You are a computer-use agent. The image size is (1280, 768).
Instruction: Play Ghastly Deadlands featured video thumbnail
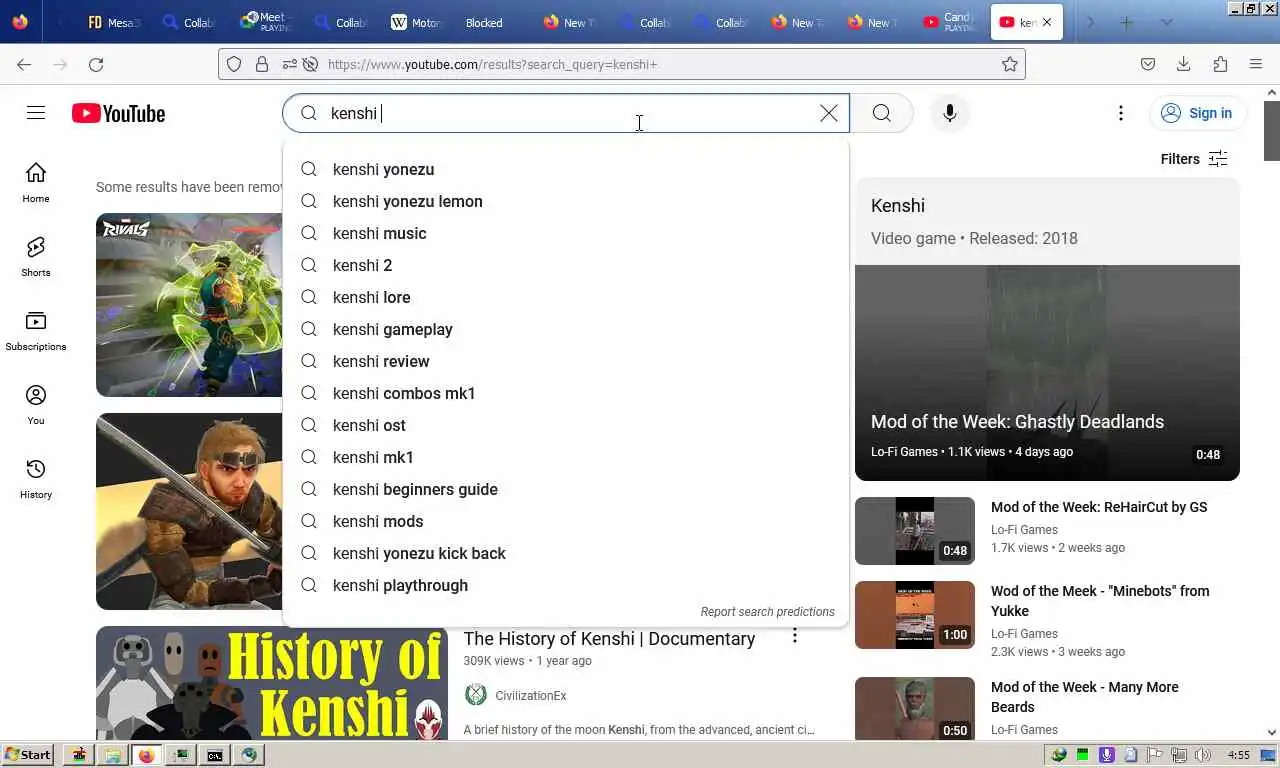[x=1047, y=372]
